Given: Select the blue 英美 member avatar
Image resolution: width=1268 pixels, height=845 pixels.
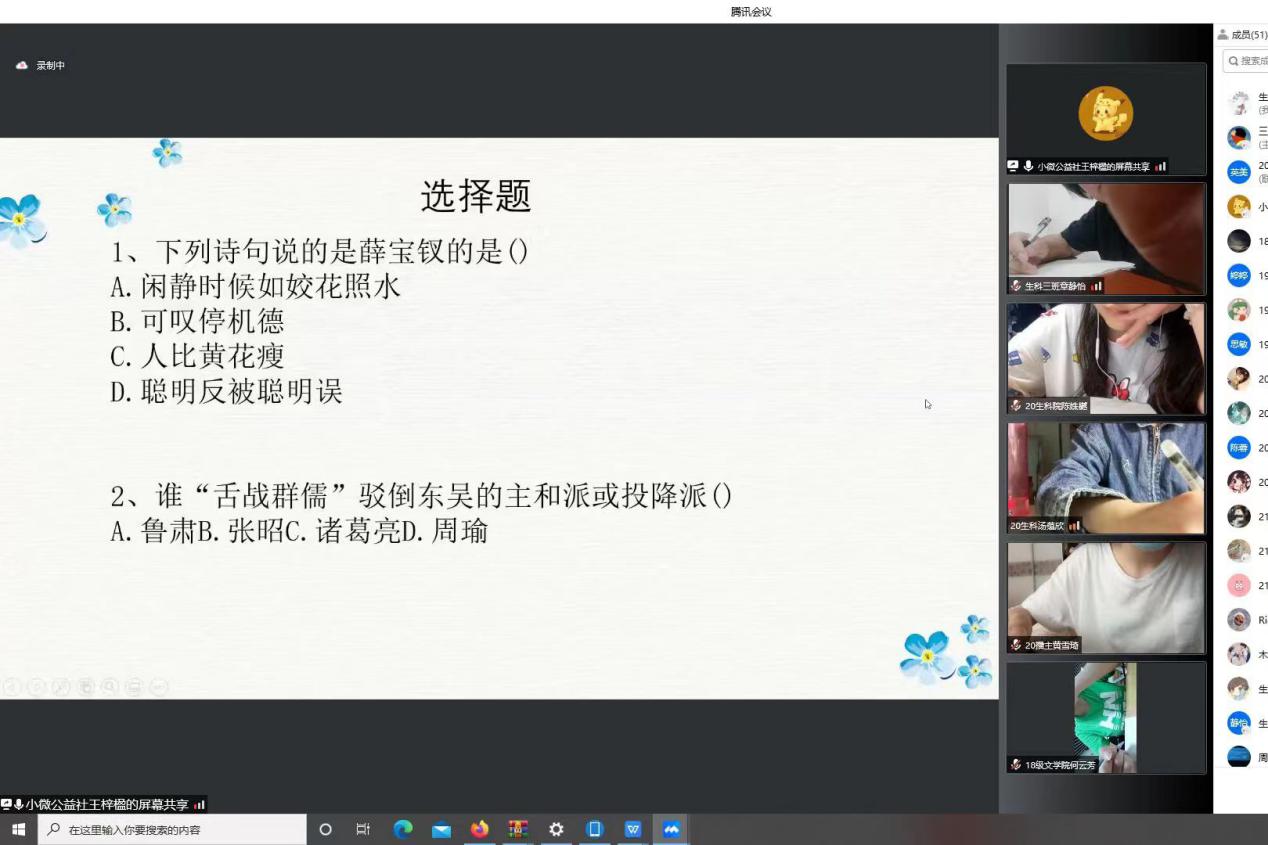Looking at the screenshot, I should pyautogui.click(x=1239, y=172).
